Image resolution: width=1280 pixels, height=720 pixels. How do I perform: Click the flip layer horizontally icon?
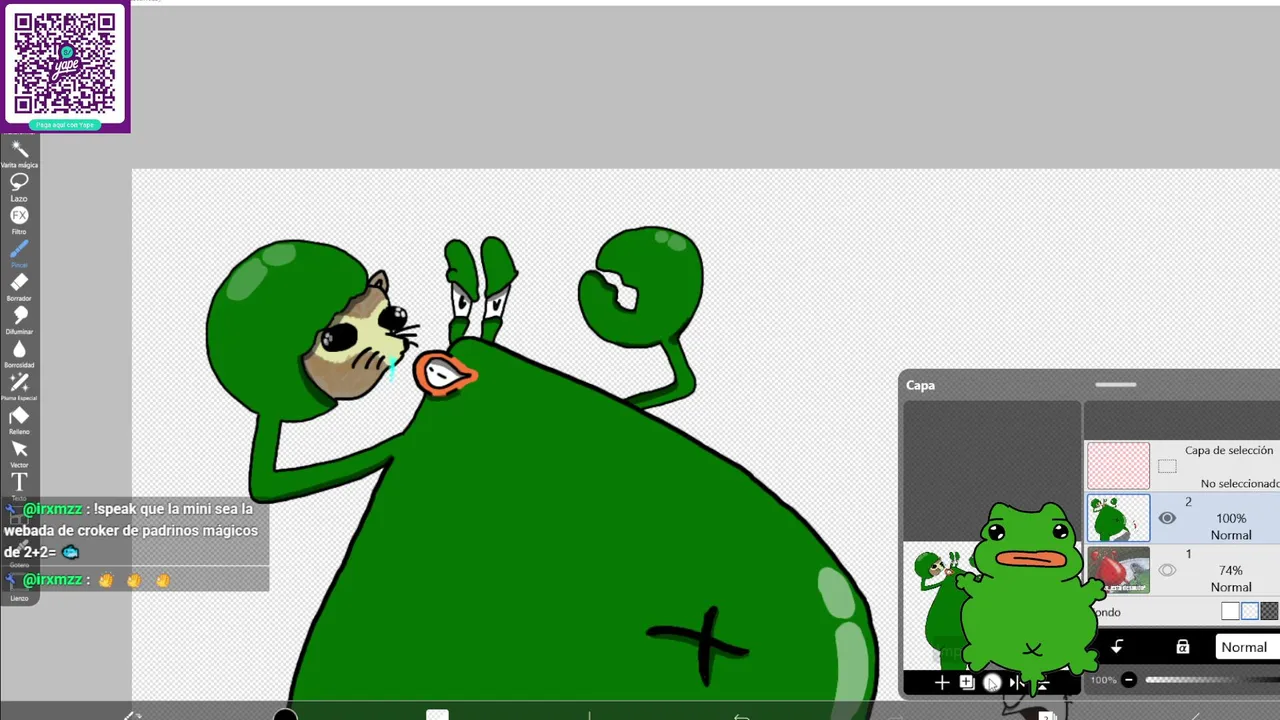tap(1016, 683)
